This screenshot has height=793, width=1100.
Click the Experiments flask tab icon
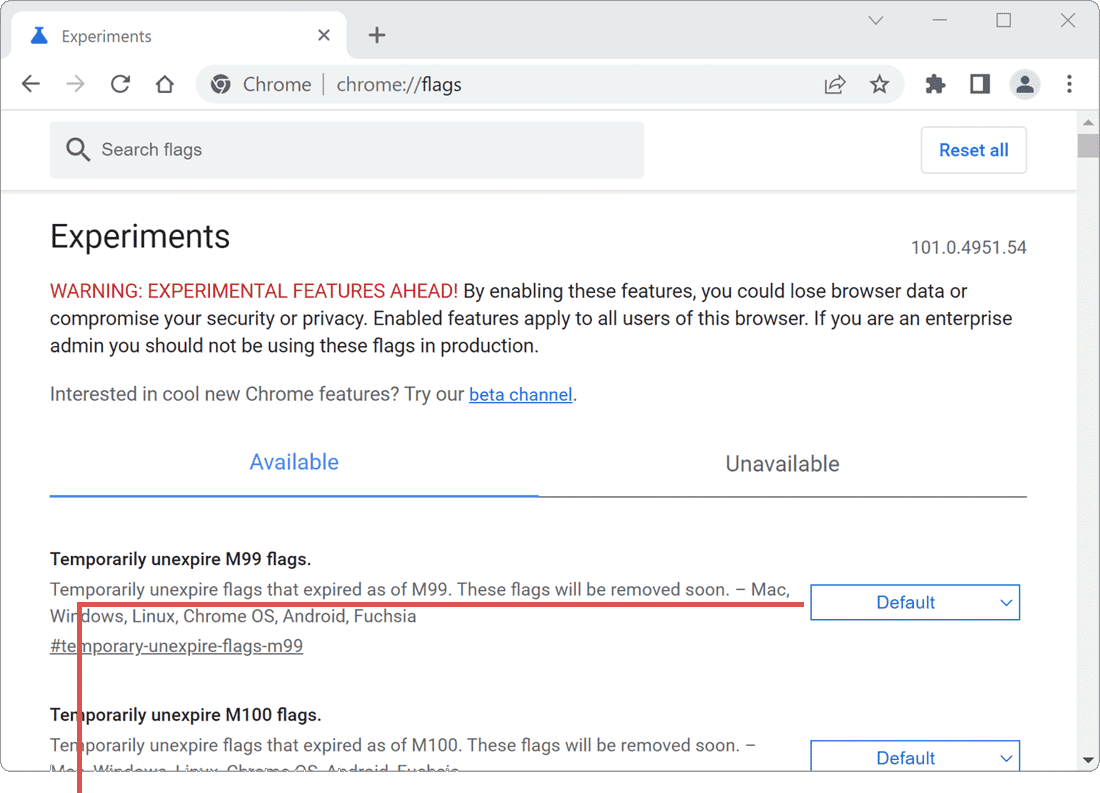pyautogui.click(x=39, y=36)
